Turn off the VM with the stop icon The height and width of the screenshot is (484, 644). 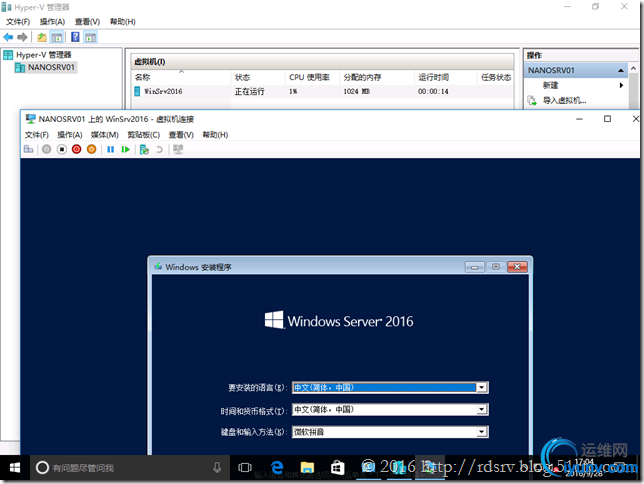coord(62,149)
